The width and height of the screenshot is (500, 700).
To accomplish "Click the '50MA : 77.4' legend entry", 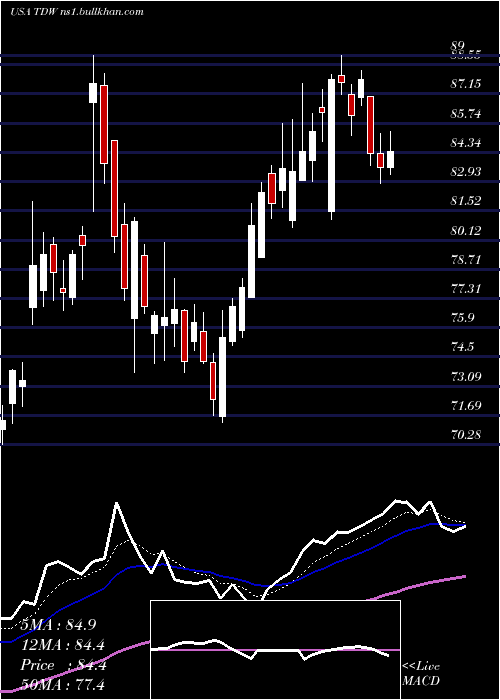I will click(x=62, y=684).
